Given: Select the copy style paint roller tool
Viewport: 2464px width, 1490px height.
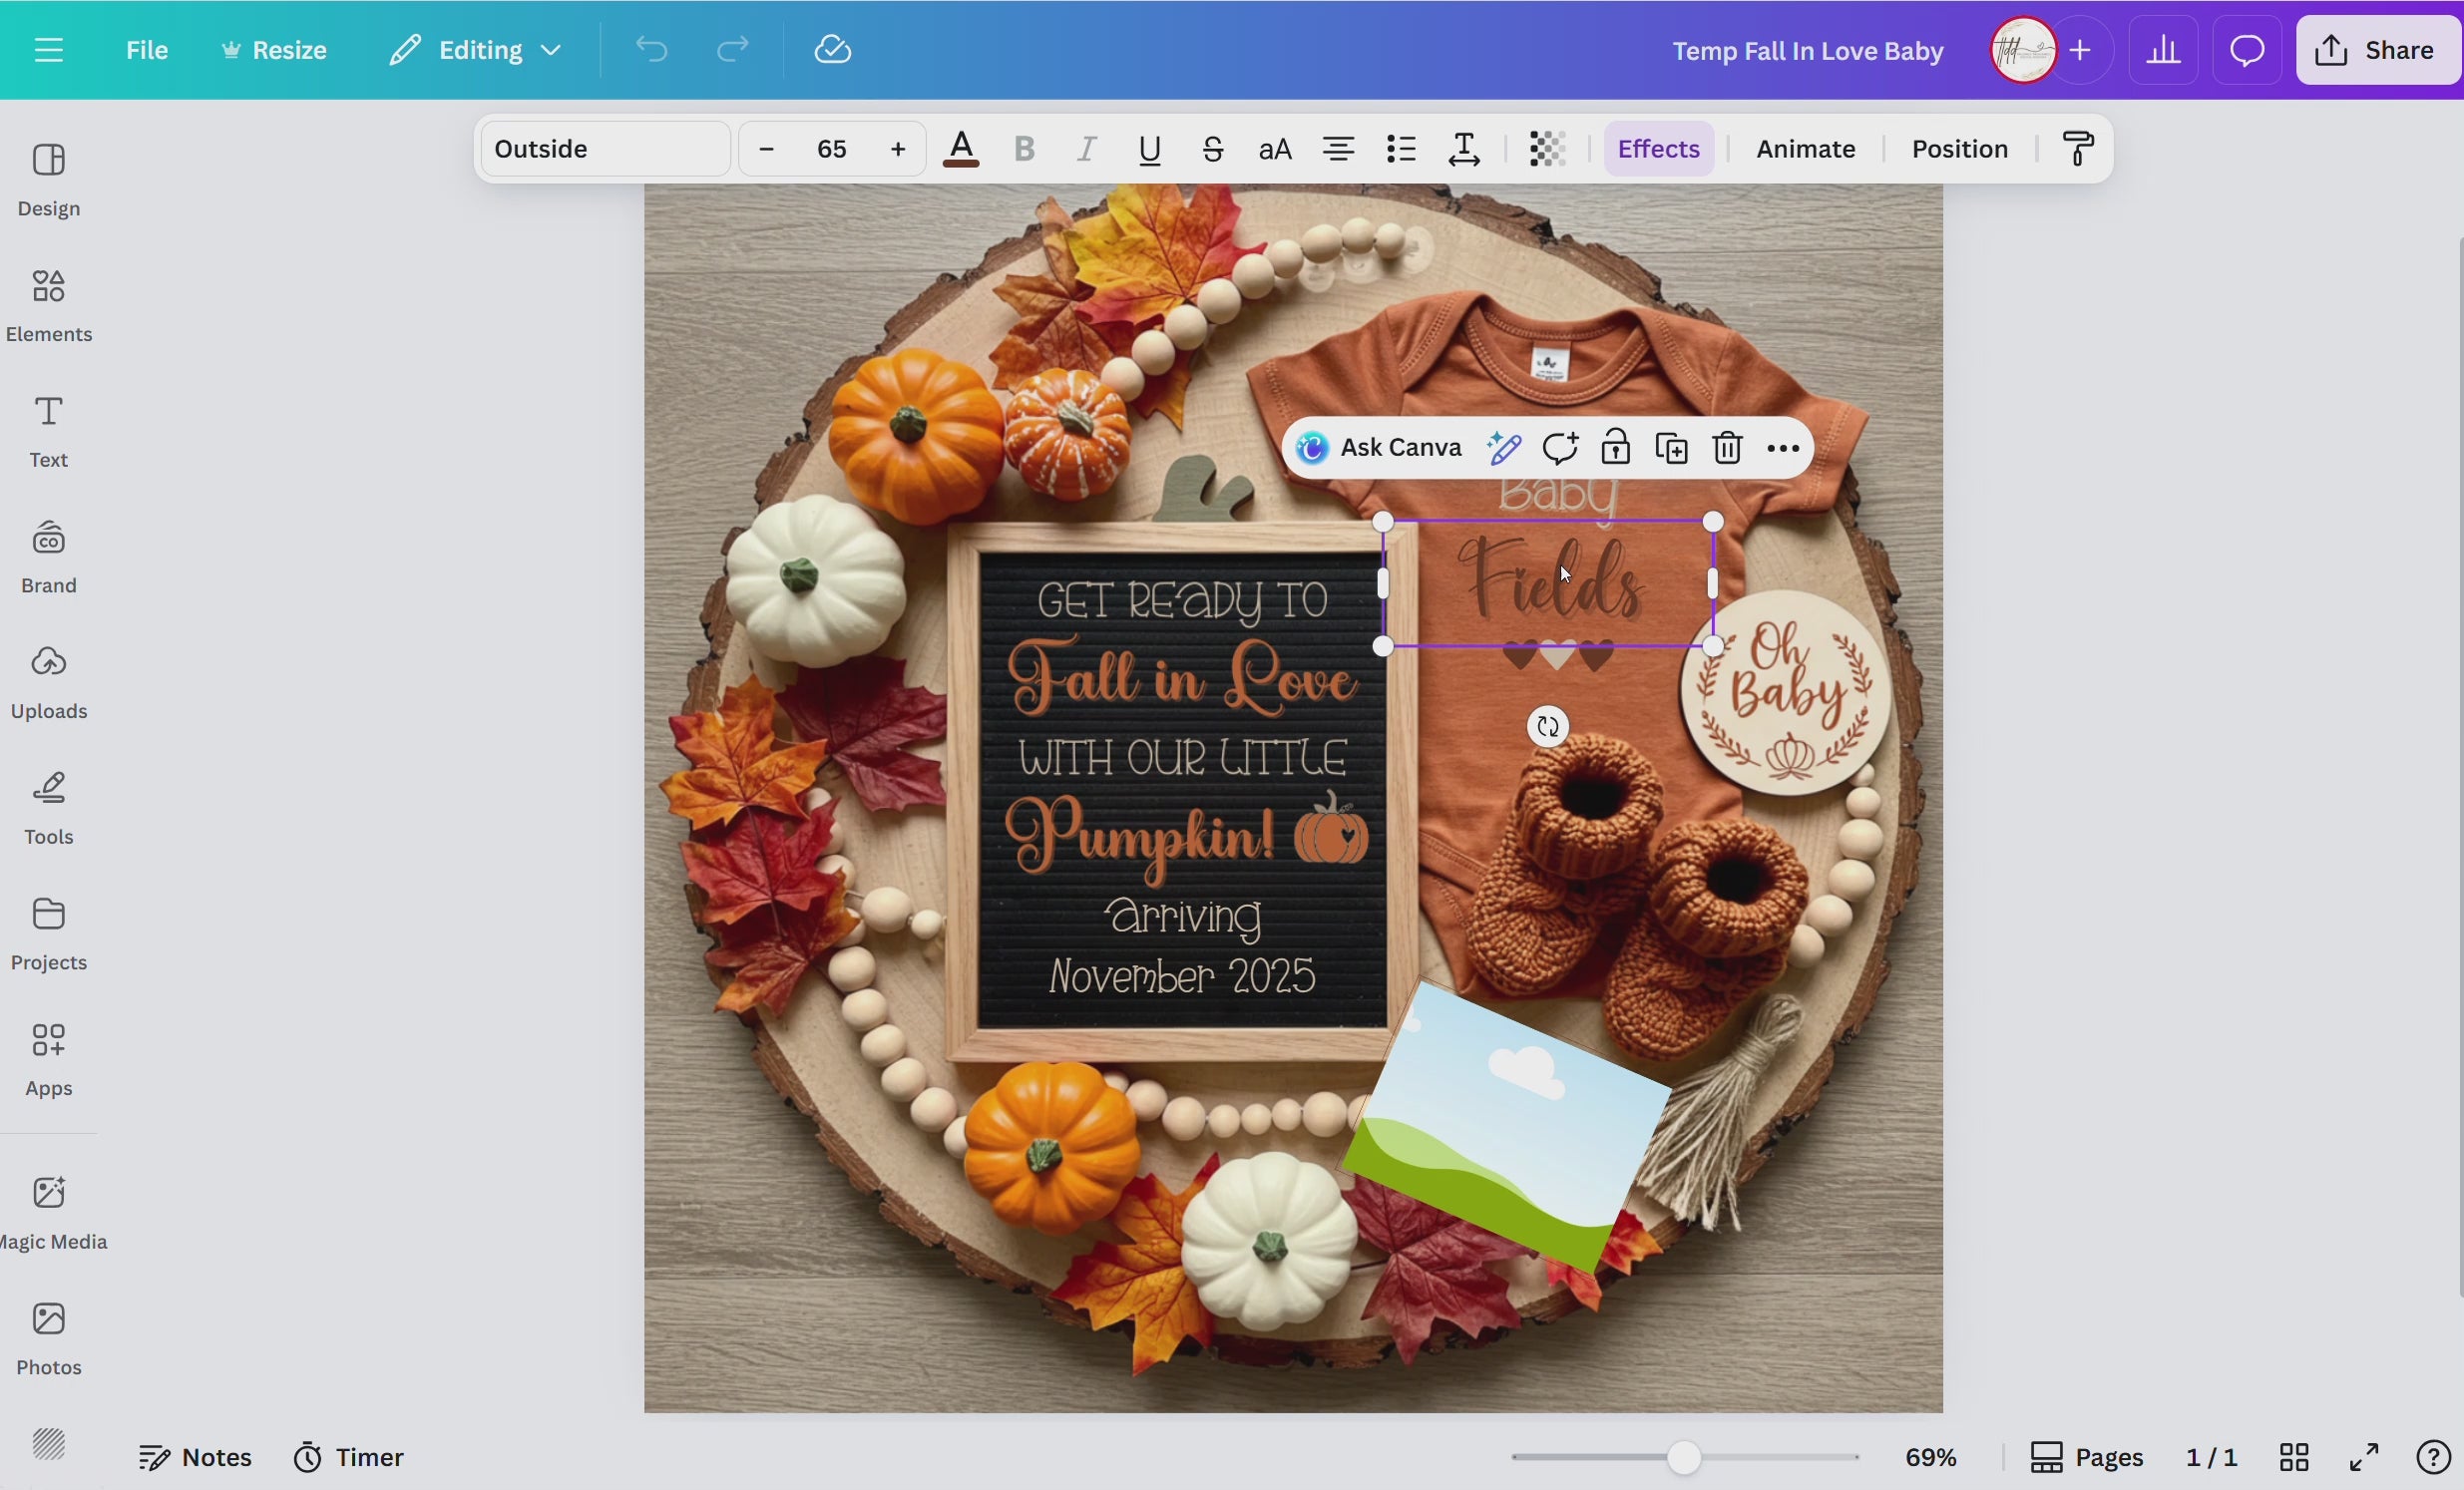Looking at the screenshot, I should (x=2077, y=148).
